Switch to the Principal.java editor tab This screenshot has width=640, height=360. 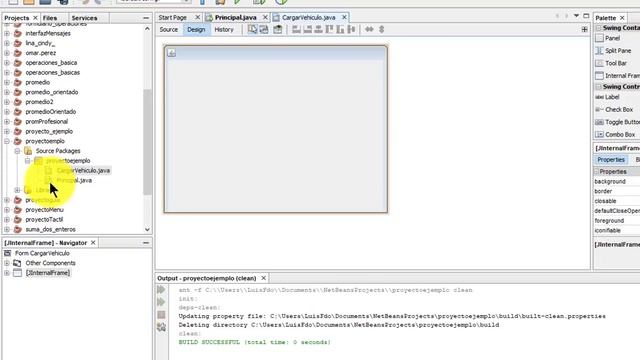click(x=236, y=18)
